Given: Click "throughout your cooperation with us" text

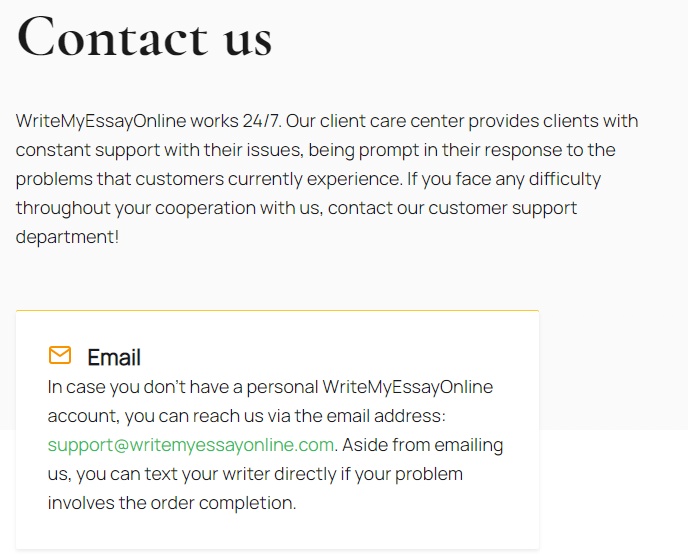Looking at the screenshot, I should (x=168, y=208).
